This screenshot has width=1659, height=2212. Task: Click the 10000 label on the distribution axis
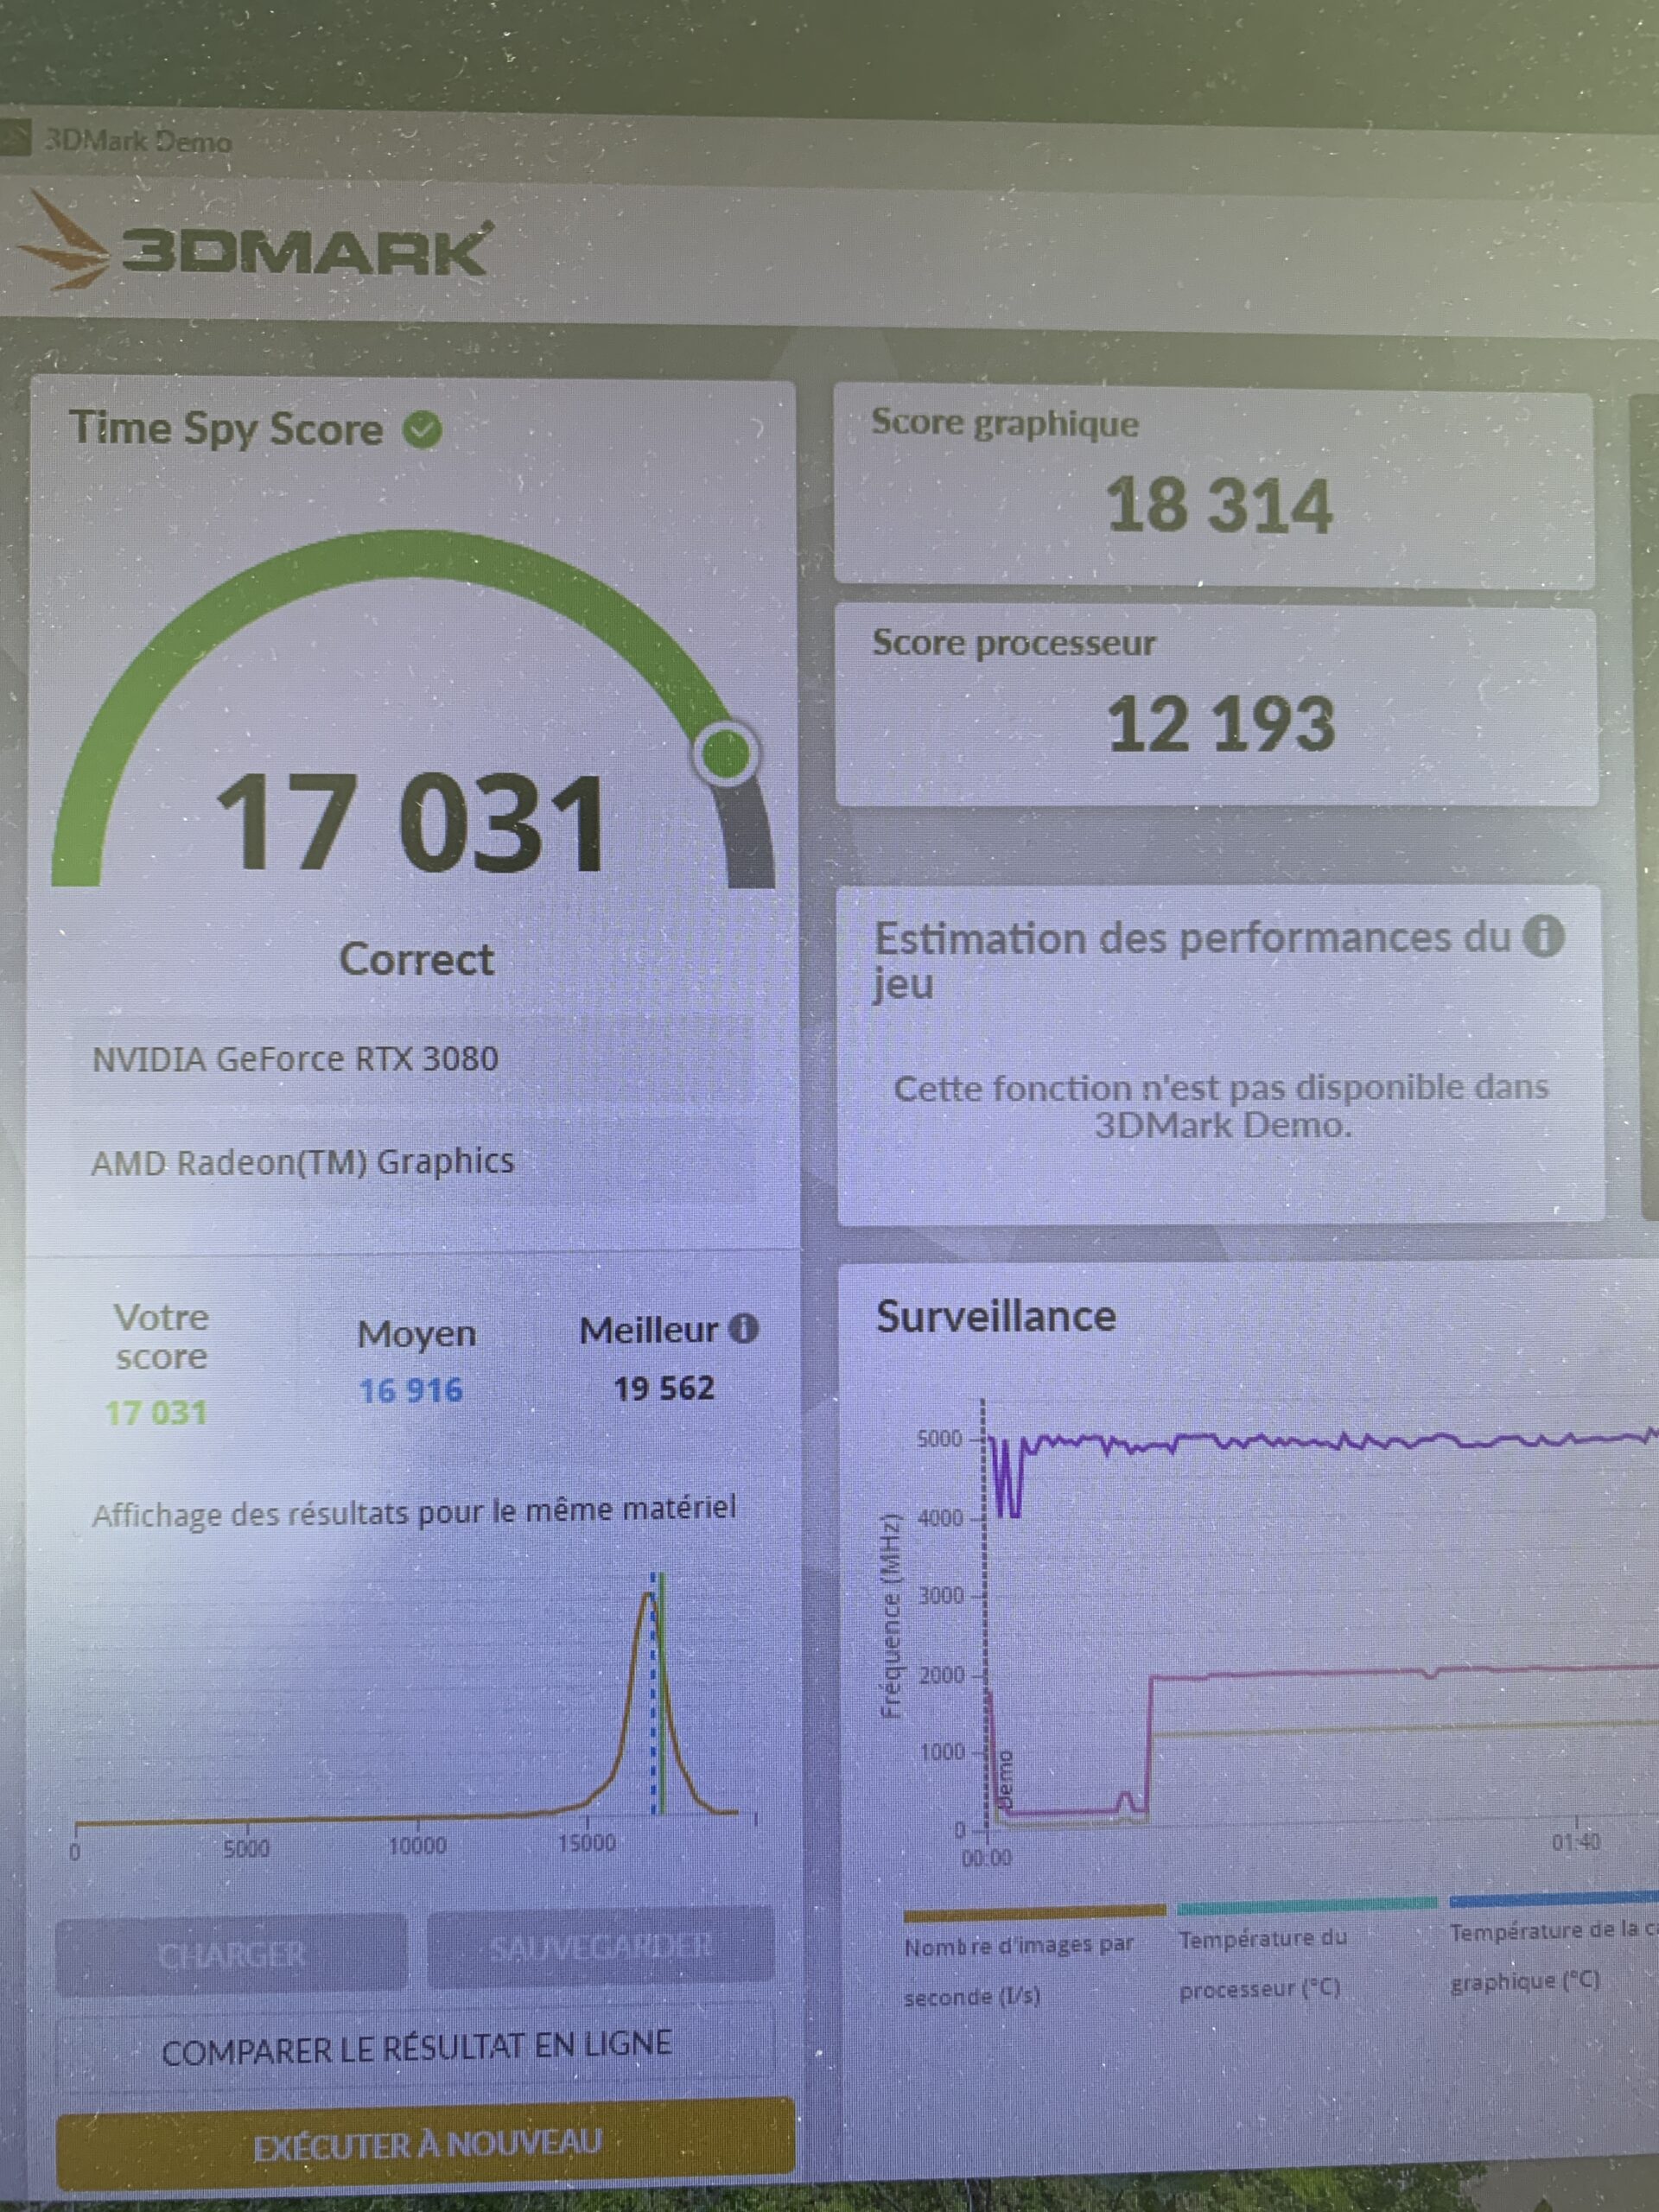pos(417,1845)
